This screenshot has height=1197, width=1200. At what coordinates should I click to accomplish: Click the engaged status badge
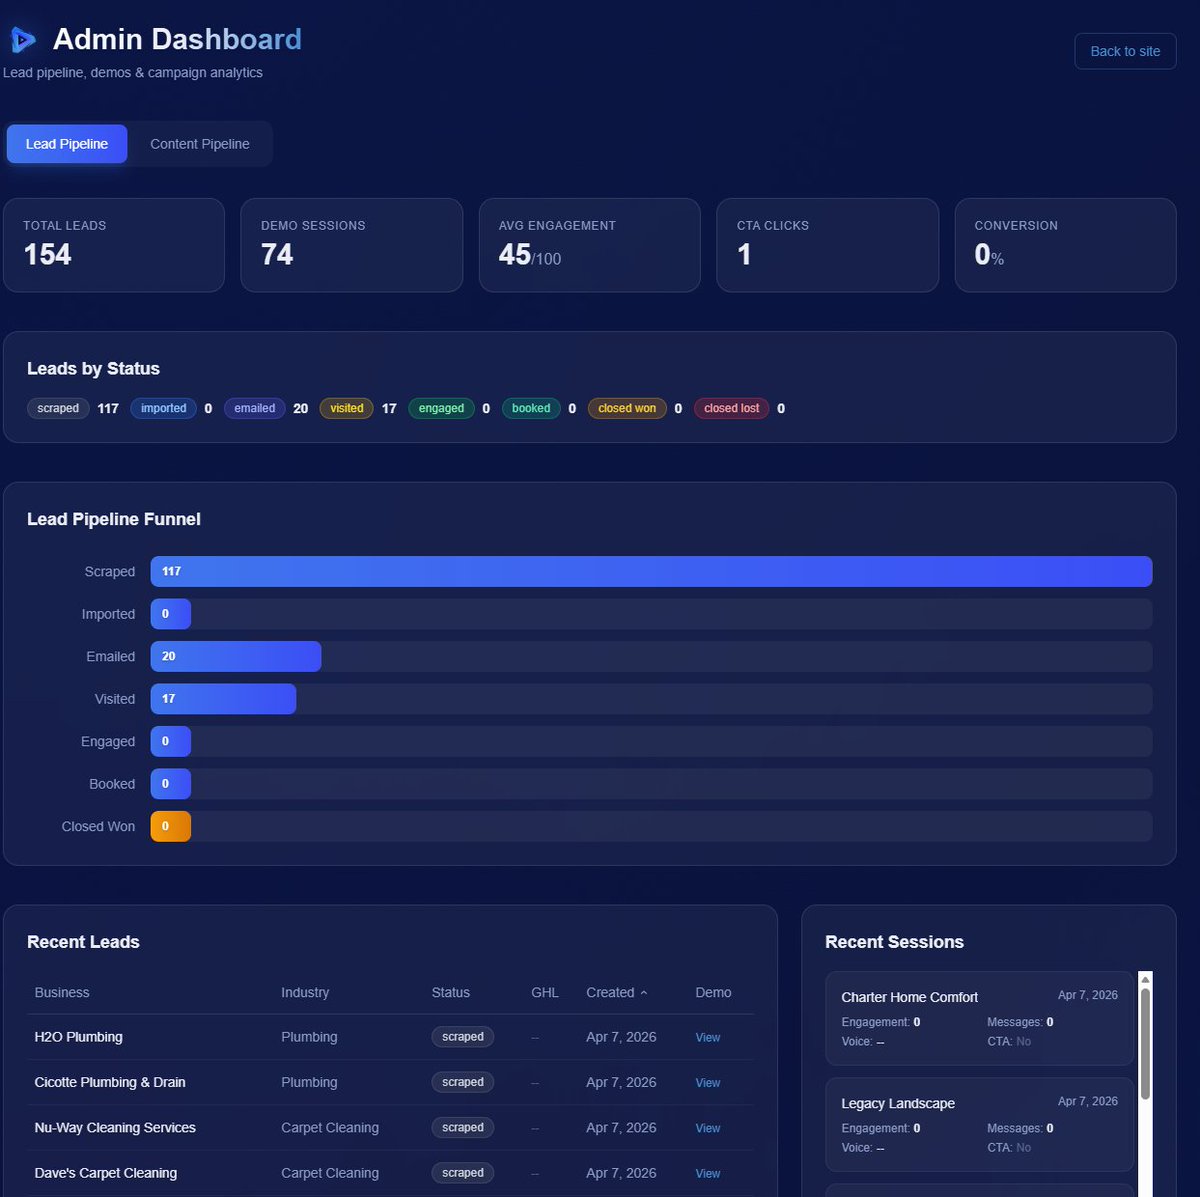tap(441, 408)
